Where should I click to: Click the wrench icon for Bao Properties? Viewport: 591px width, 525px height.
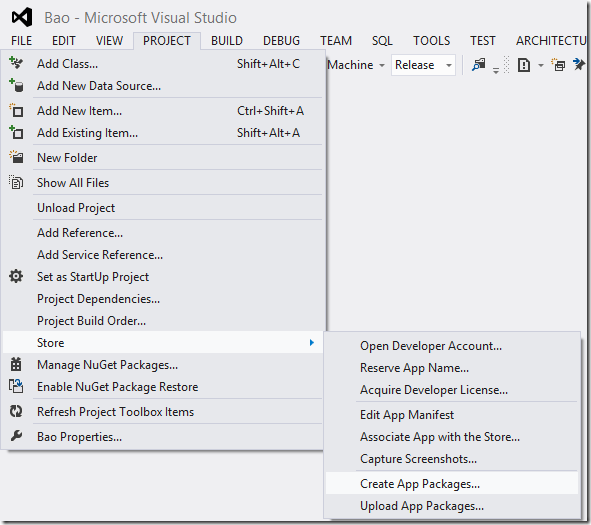[x=16, y=436]
